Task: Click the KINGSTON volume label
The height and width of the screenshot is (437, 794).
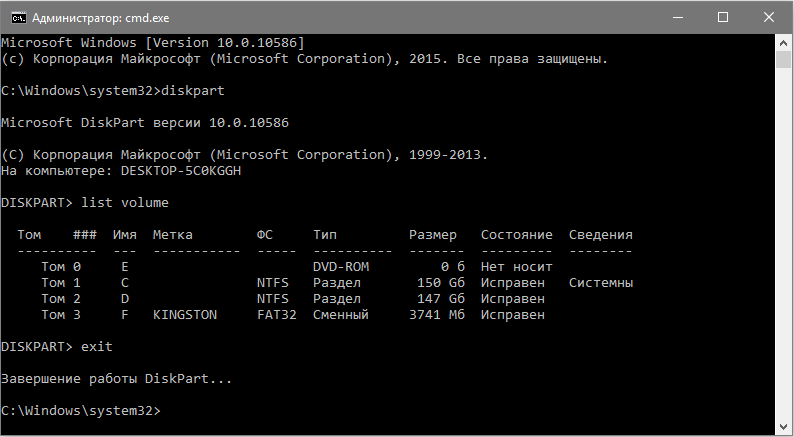Action: coord(185,315)
